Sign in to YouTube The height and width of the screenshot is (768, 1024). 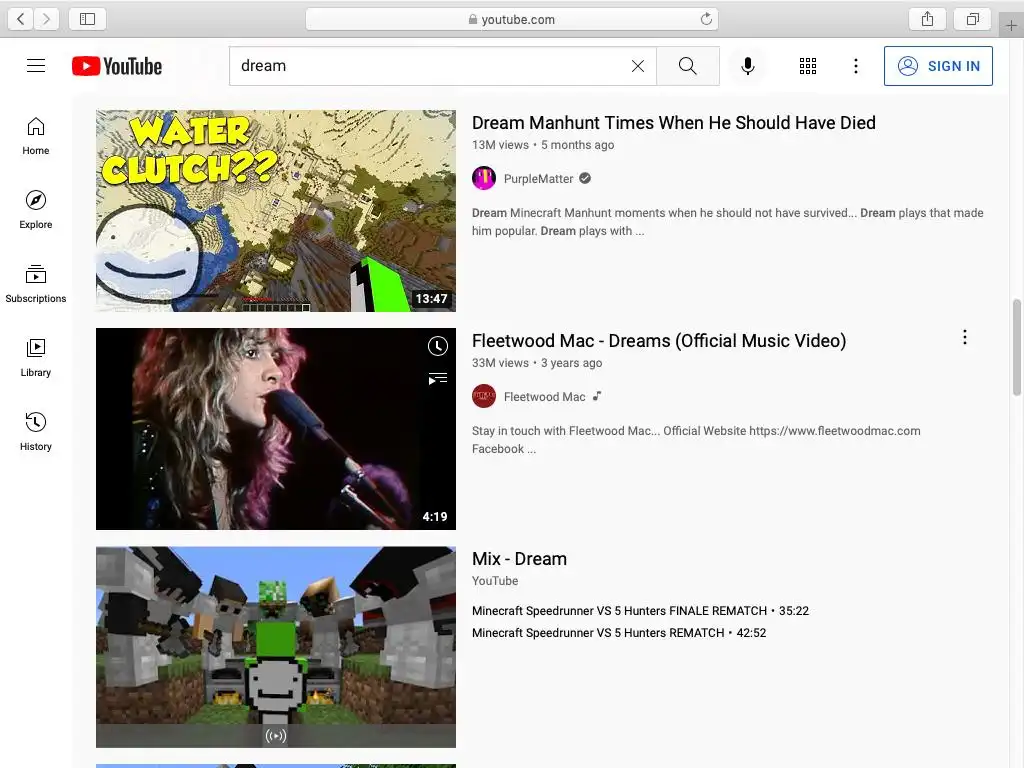point(938,66)
